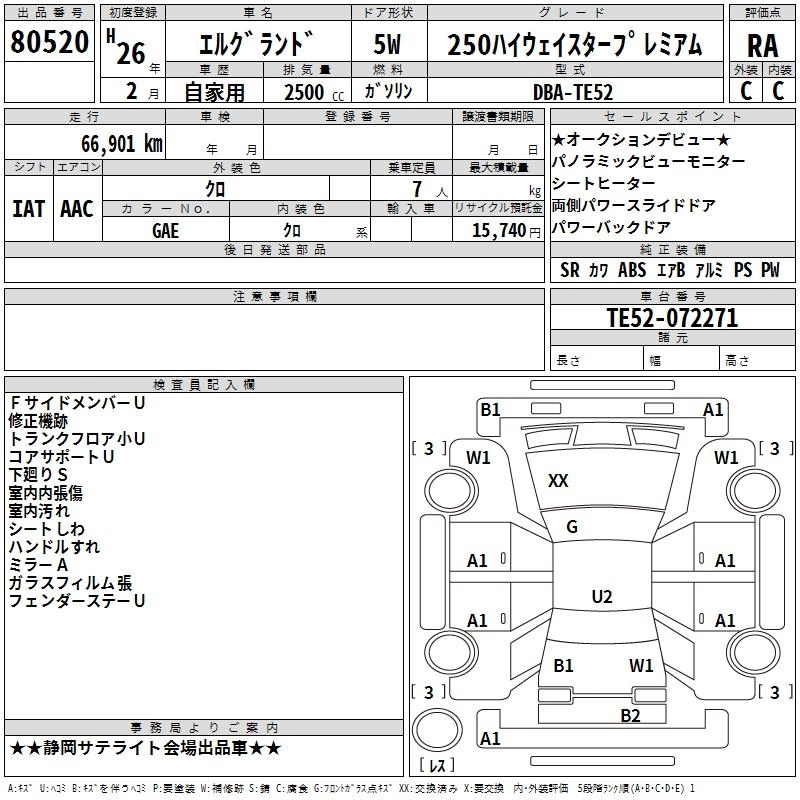Image resolution: width=800 pixels, height=800 pixels.
Task: Click the lot number 80520
Action: (49, 43)
